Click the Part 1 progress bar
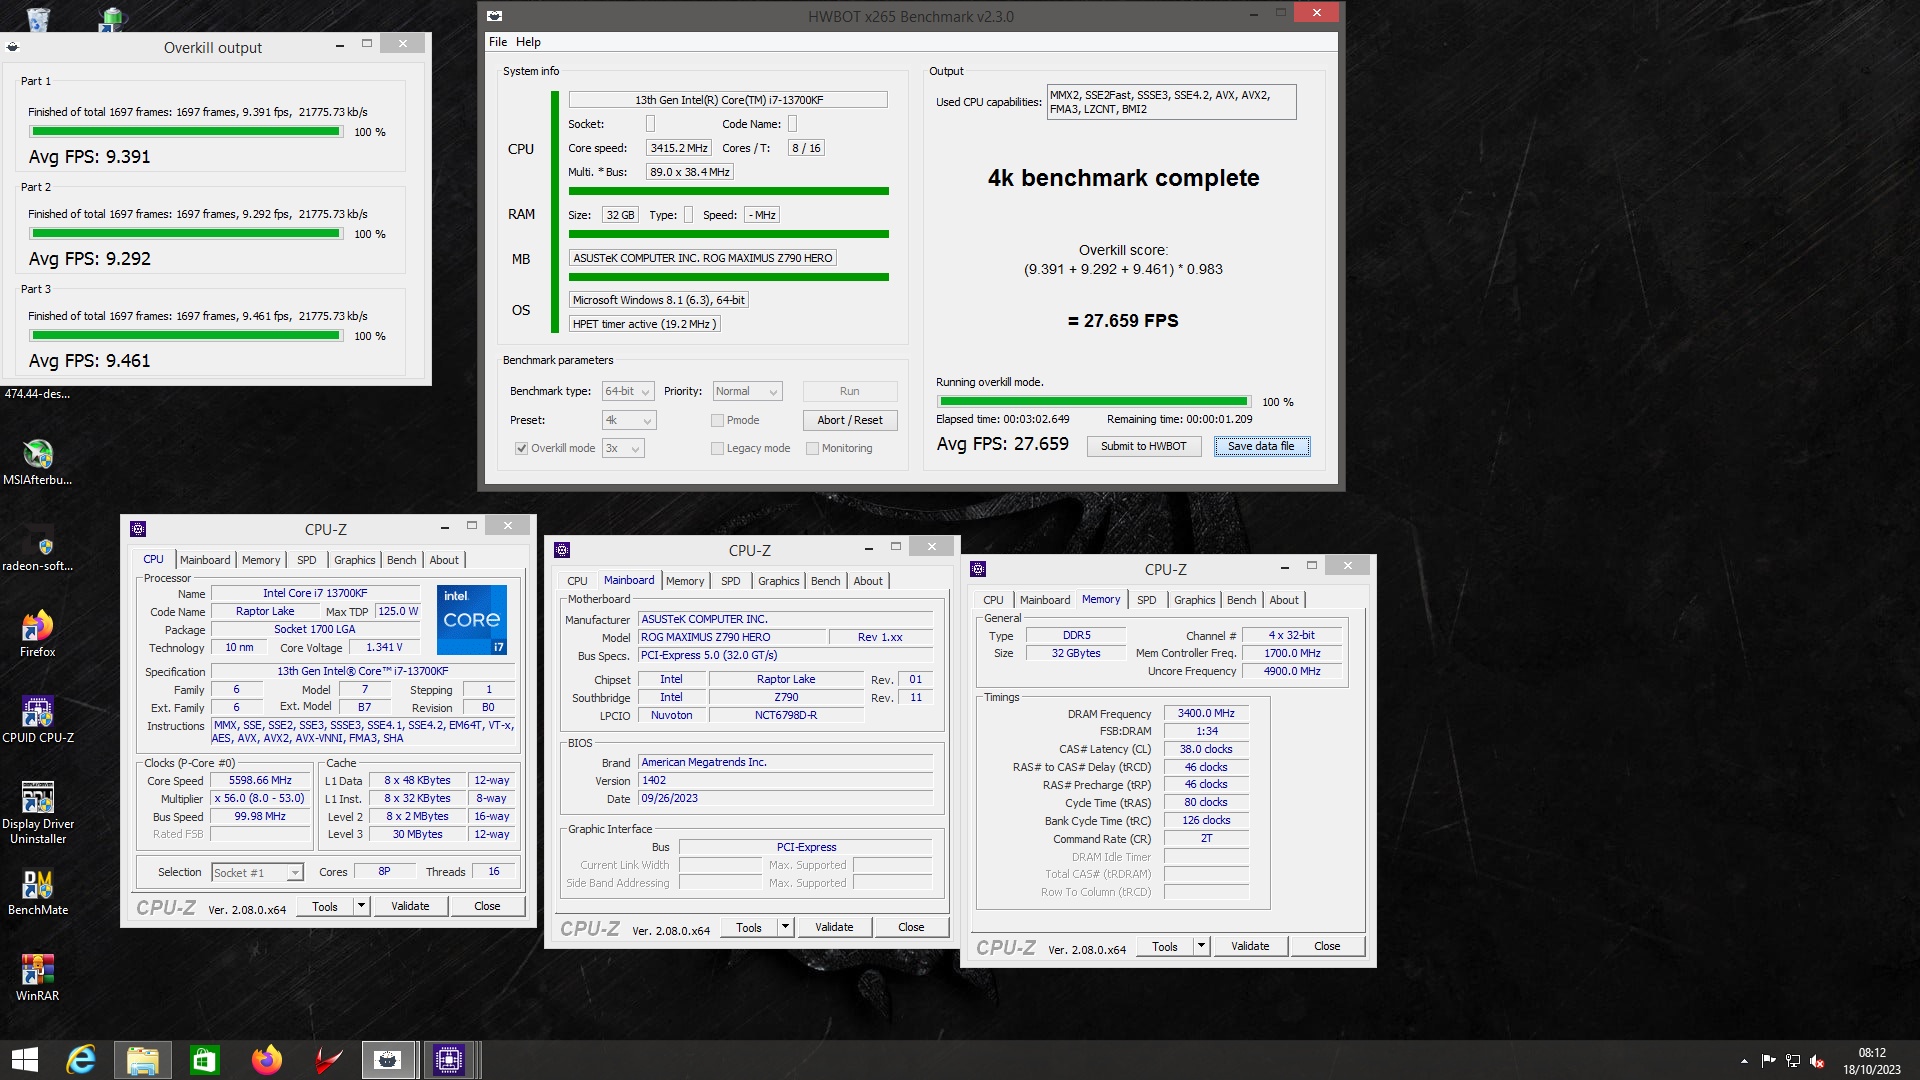Viewport: 1920px width, 1080px height. pos(186,131)
